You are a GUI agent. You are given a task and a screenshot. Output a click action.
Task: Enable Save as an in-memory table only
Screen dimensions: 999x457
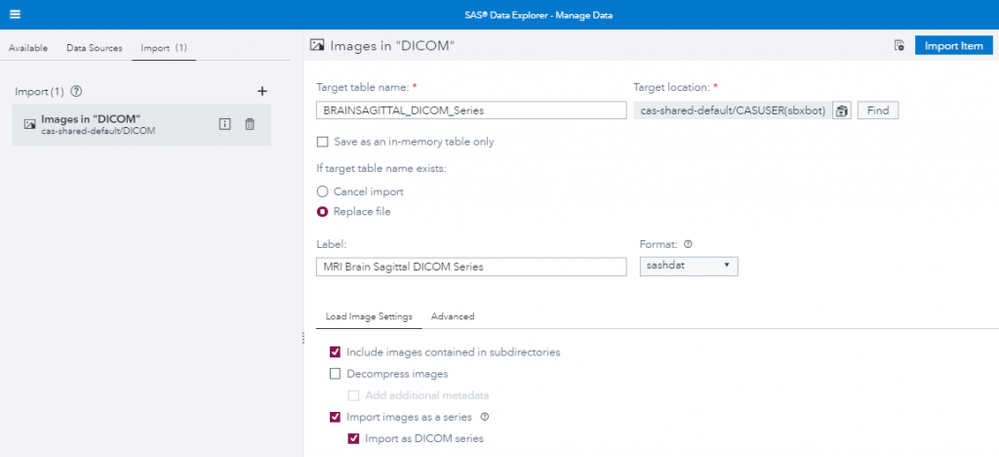coord(322,142)
